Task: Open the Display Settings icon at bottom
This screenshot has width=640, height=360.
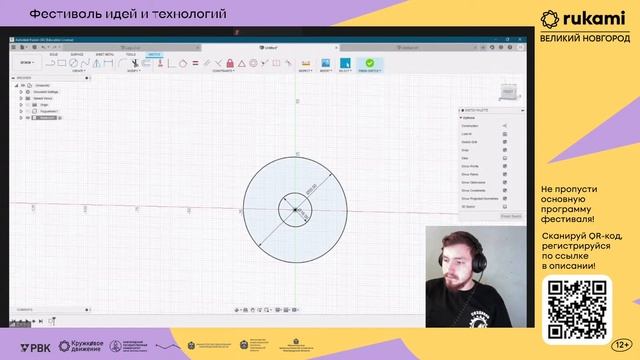Action: coord(279,310)
